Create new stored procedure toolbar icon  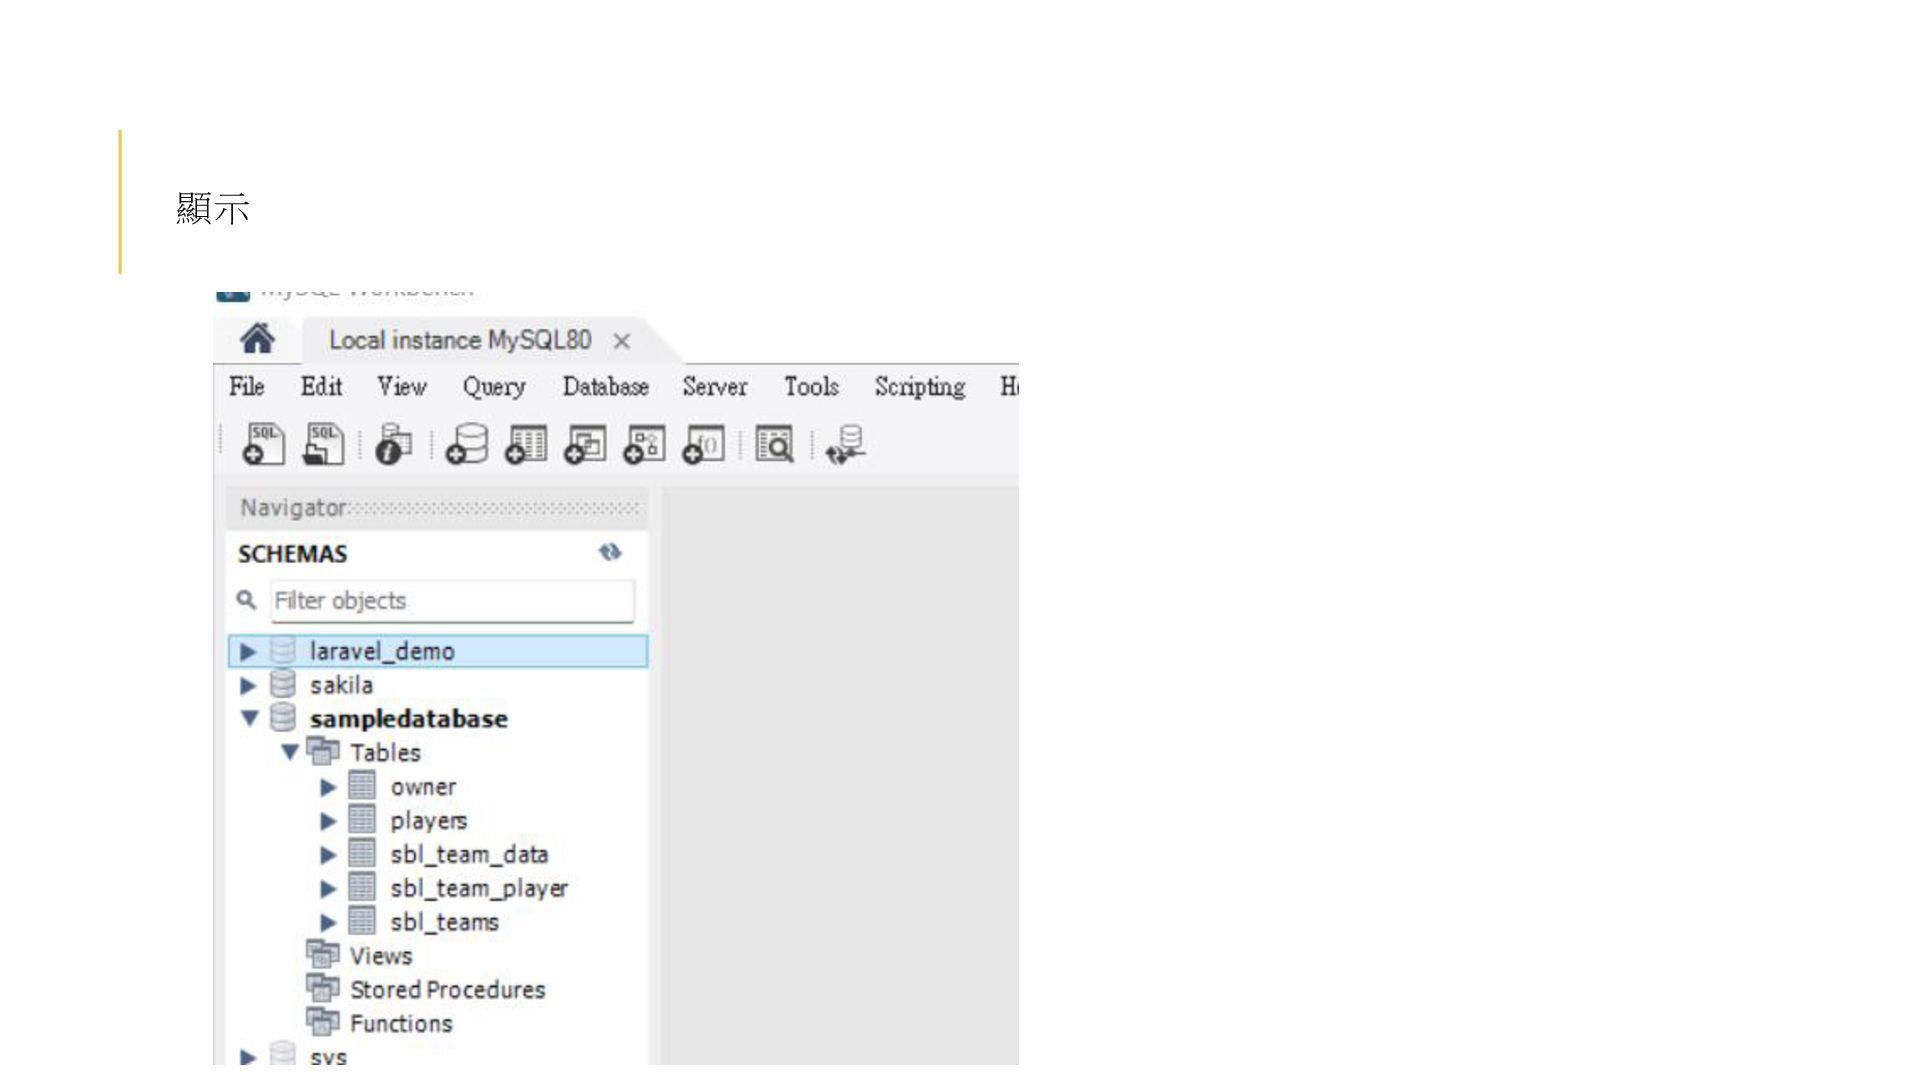click(x=644, y=444)
